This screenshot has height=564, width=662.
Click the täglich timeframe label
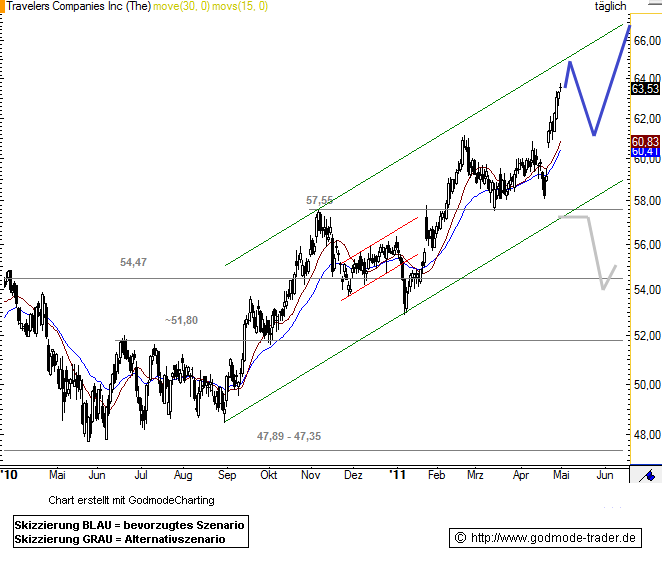pyautogui.click(x=609, y=6)
